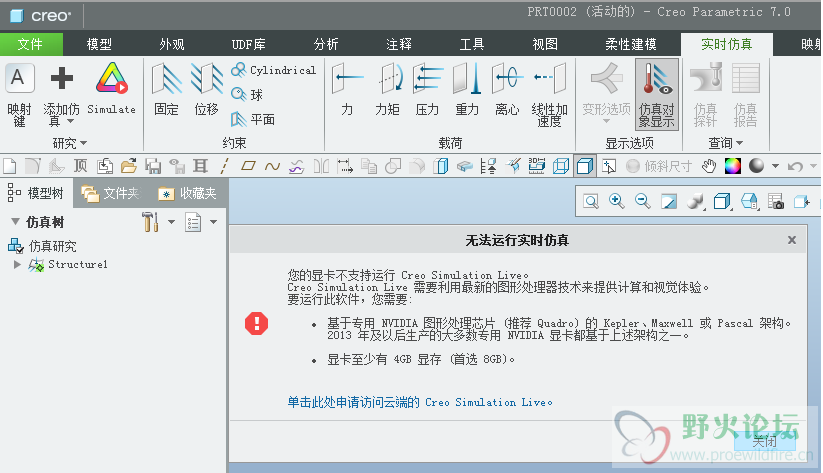The width and height of the screenshot is (823, 473).
Task: Switch to the 分析 tab
Action: [x=326, y=44]
